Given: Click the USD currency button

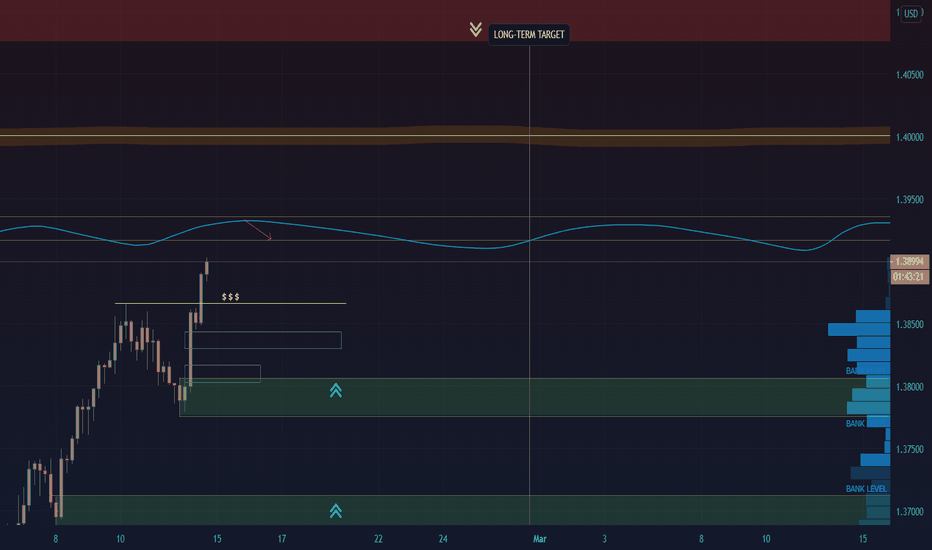Looking at the screenshot, I should pos(911,14).
